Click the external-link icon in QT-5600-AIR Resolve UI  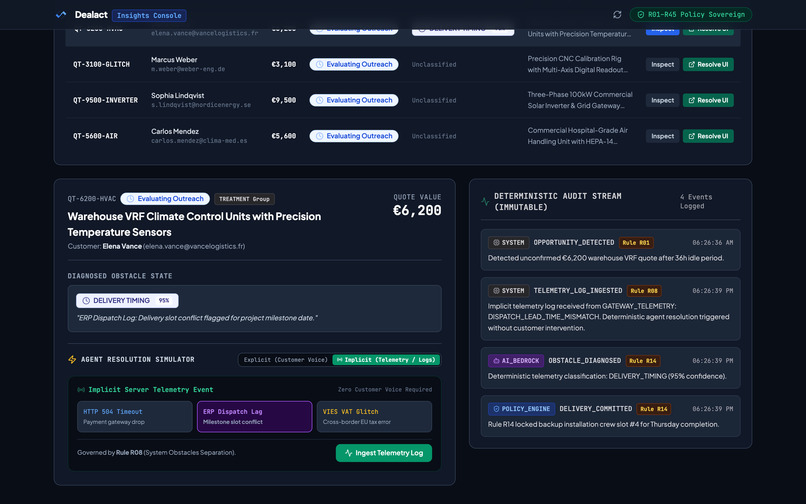pyautogui.click(x=691, y=136)
